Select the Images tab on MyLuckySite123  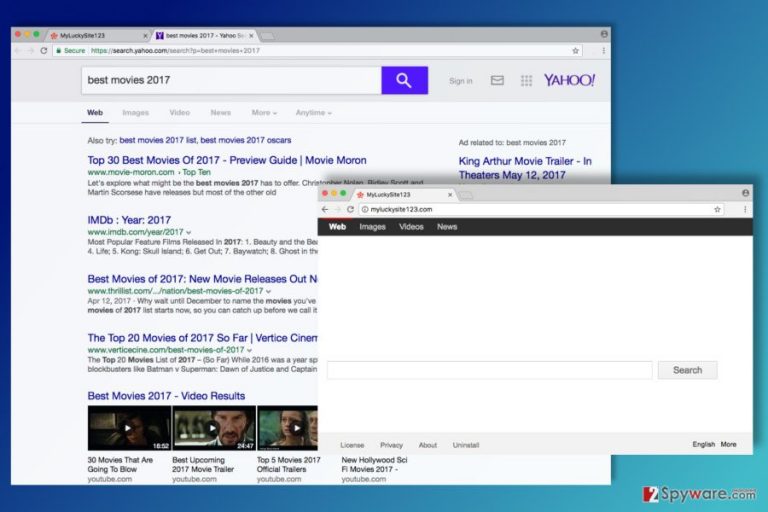[x=372, y=227]
